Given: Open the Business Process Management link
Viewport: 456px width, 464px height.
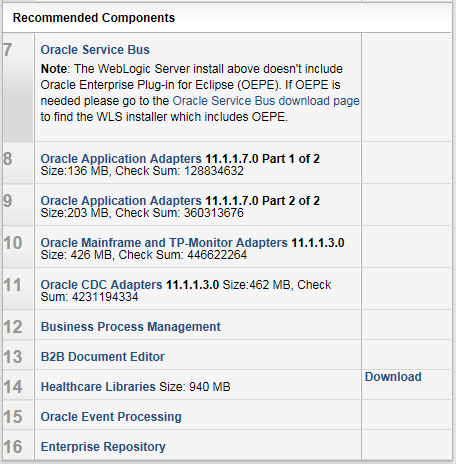Looking at the screenshot, I should tap(131, 327).
